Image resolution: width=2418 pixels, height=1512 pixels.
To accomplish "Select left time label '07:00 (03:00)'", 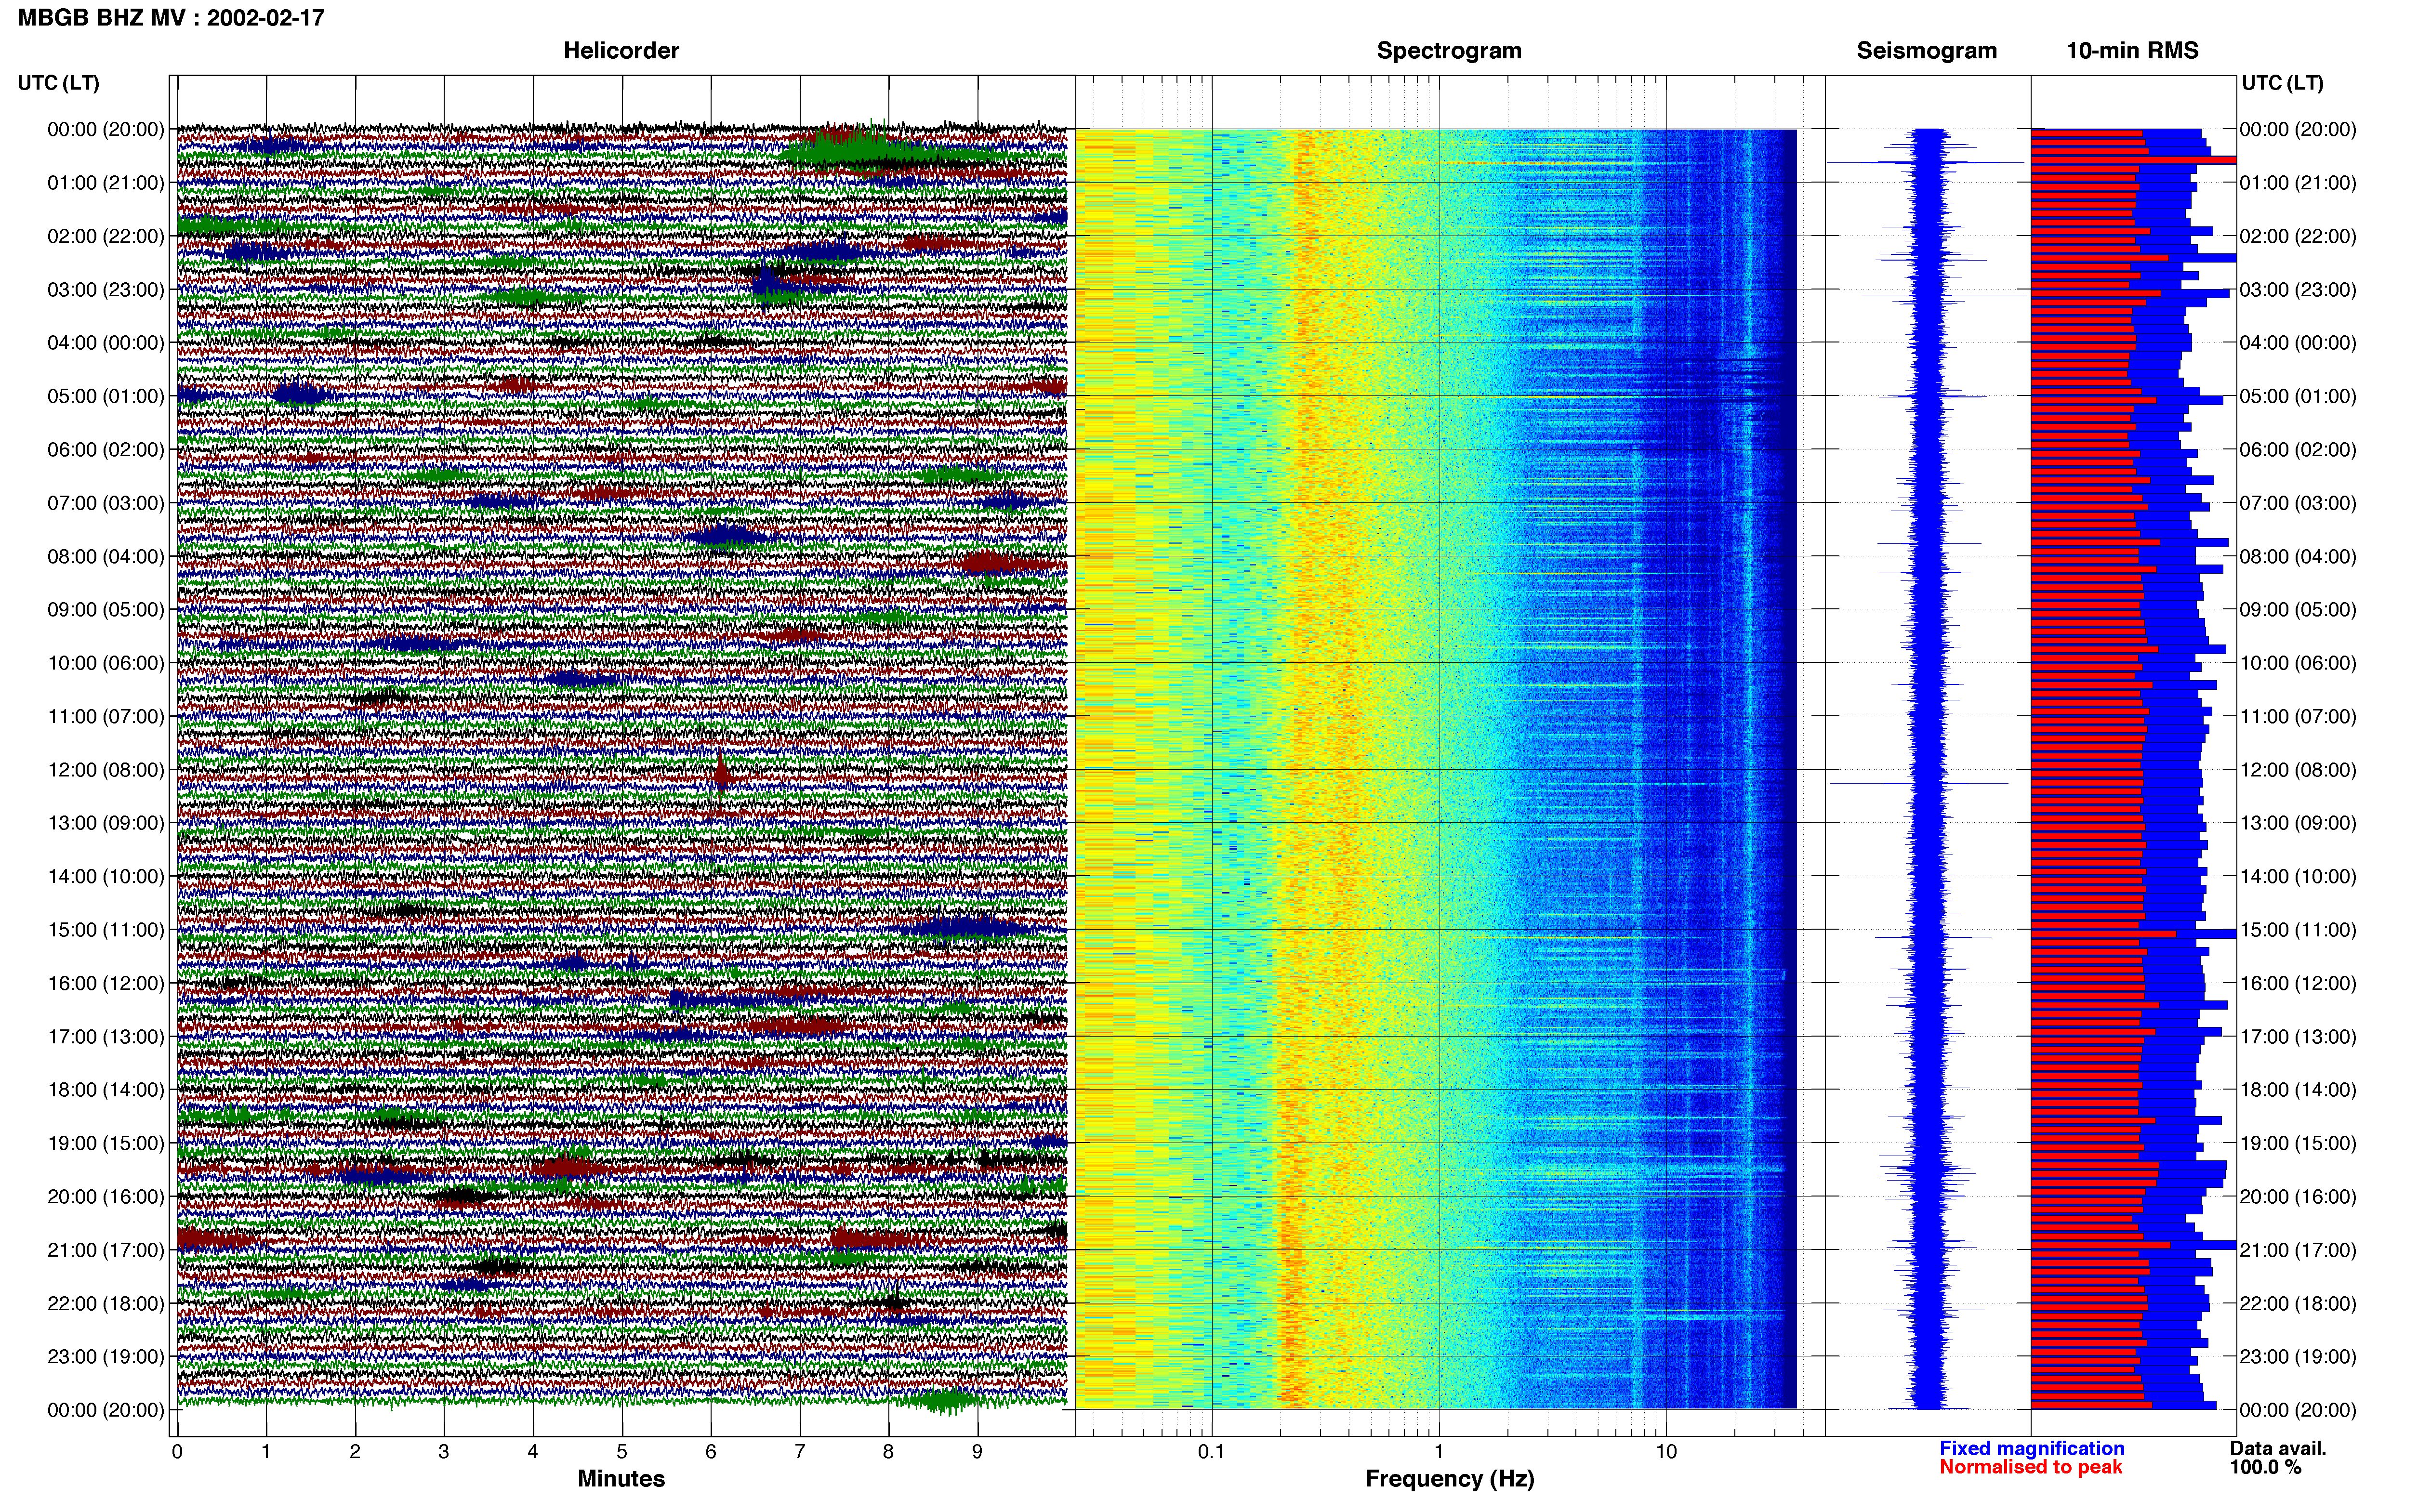I will pos(106,503).
